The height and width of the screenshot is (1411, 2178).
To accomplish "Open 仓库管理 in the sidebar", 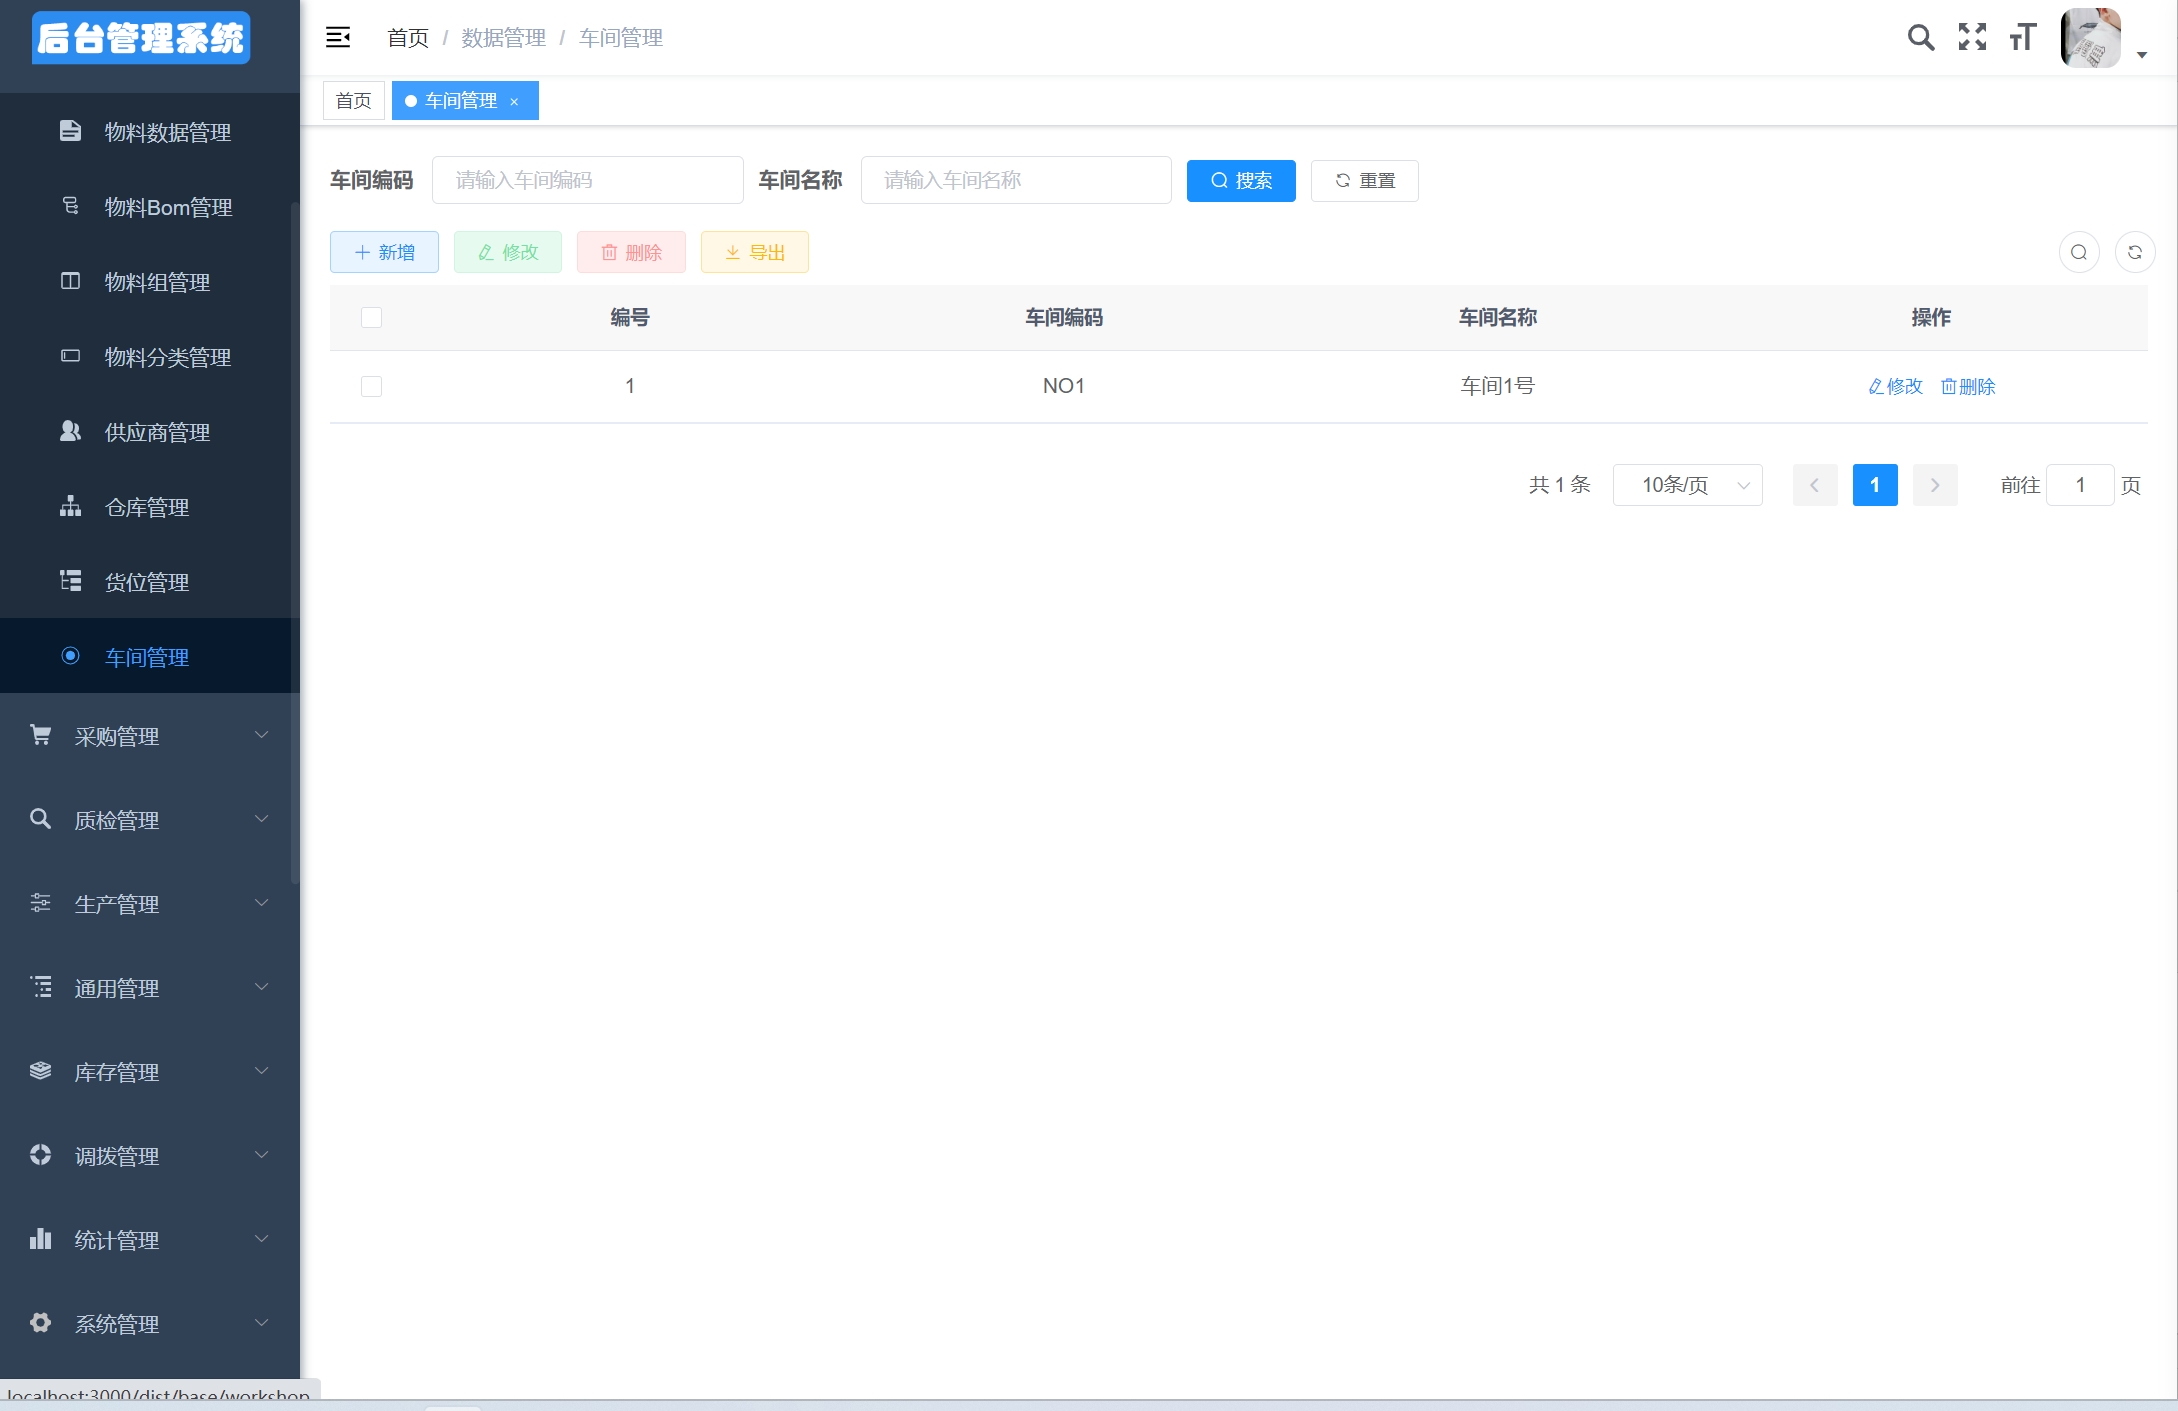I will 147,508.
